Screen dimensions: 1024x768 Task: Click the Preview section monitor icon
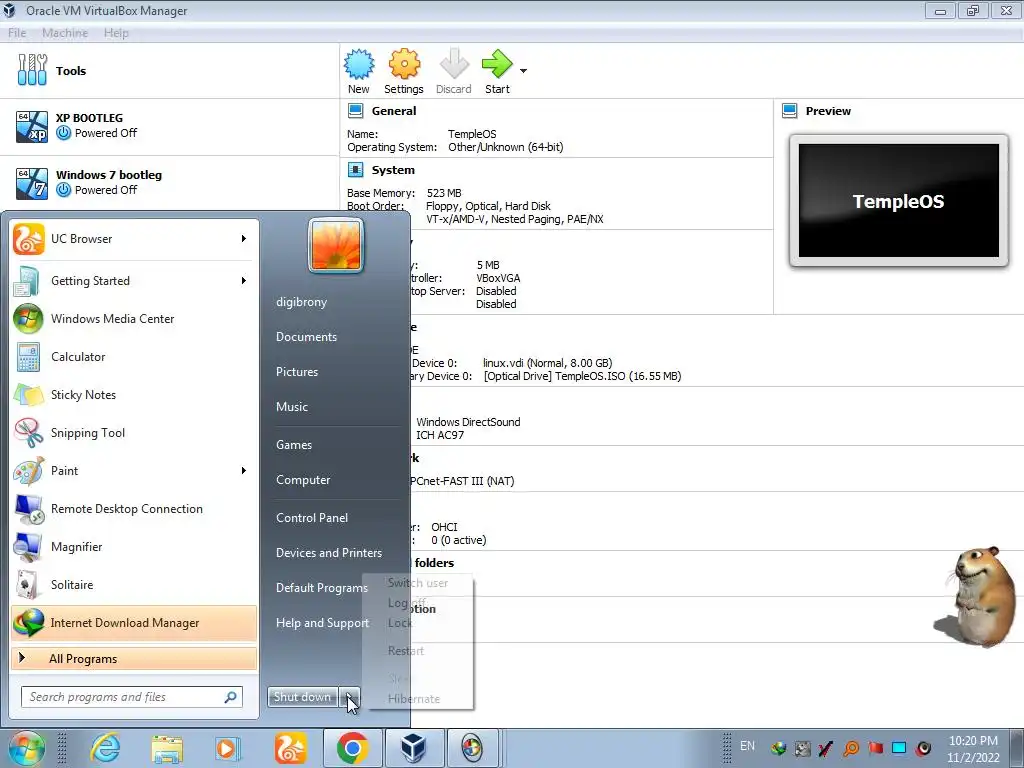[x=790, y=111]
